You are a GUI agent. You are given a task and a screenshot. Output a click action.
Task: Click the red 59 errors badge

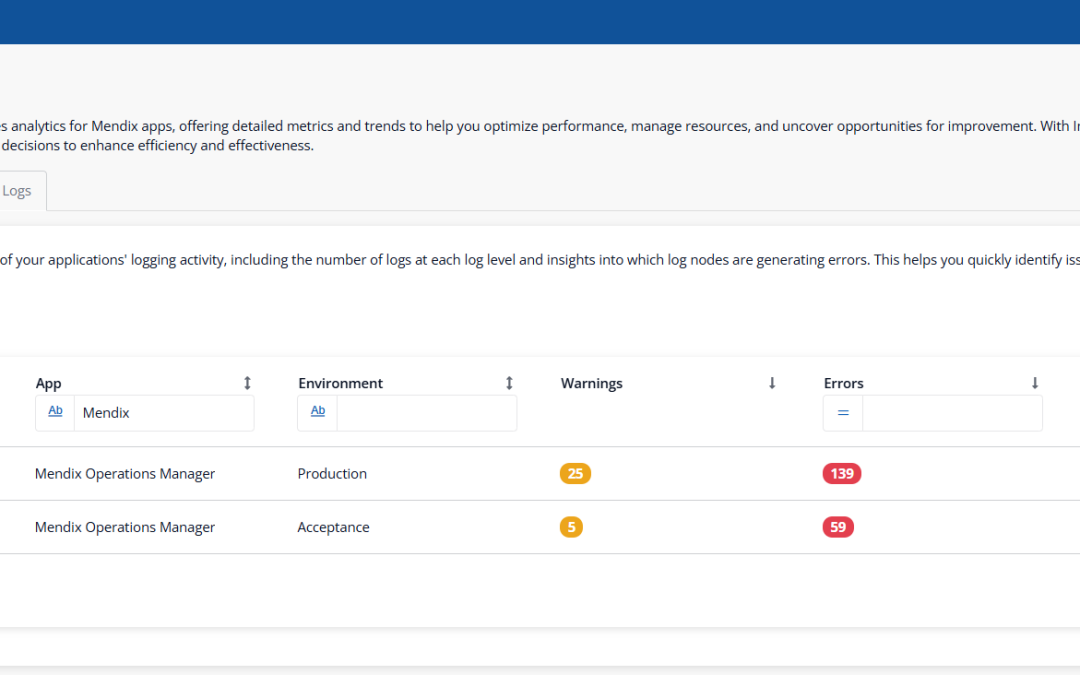coord(838,527)
